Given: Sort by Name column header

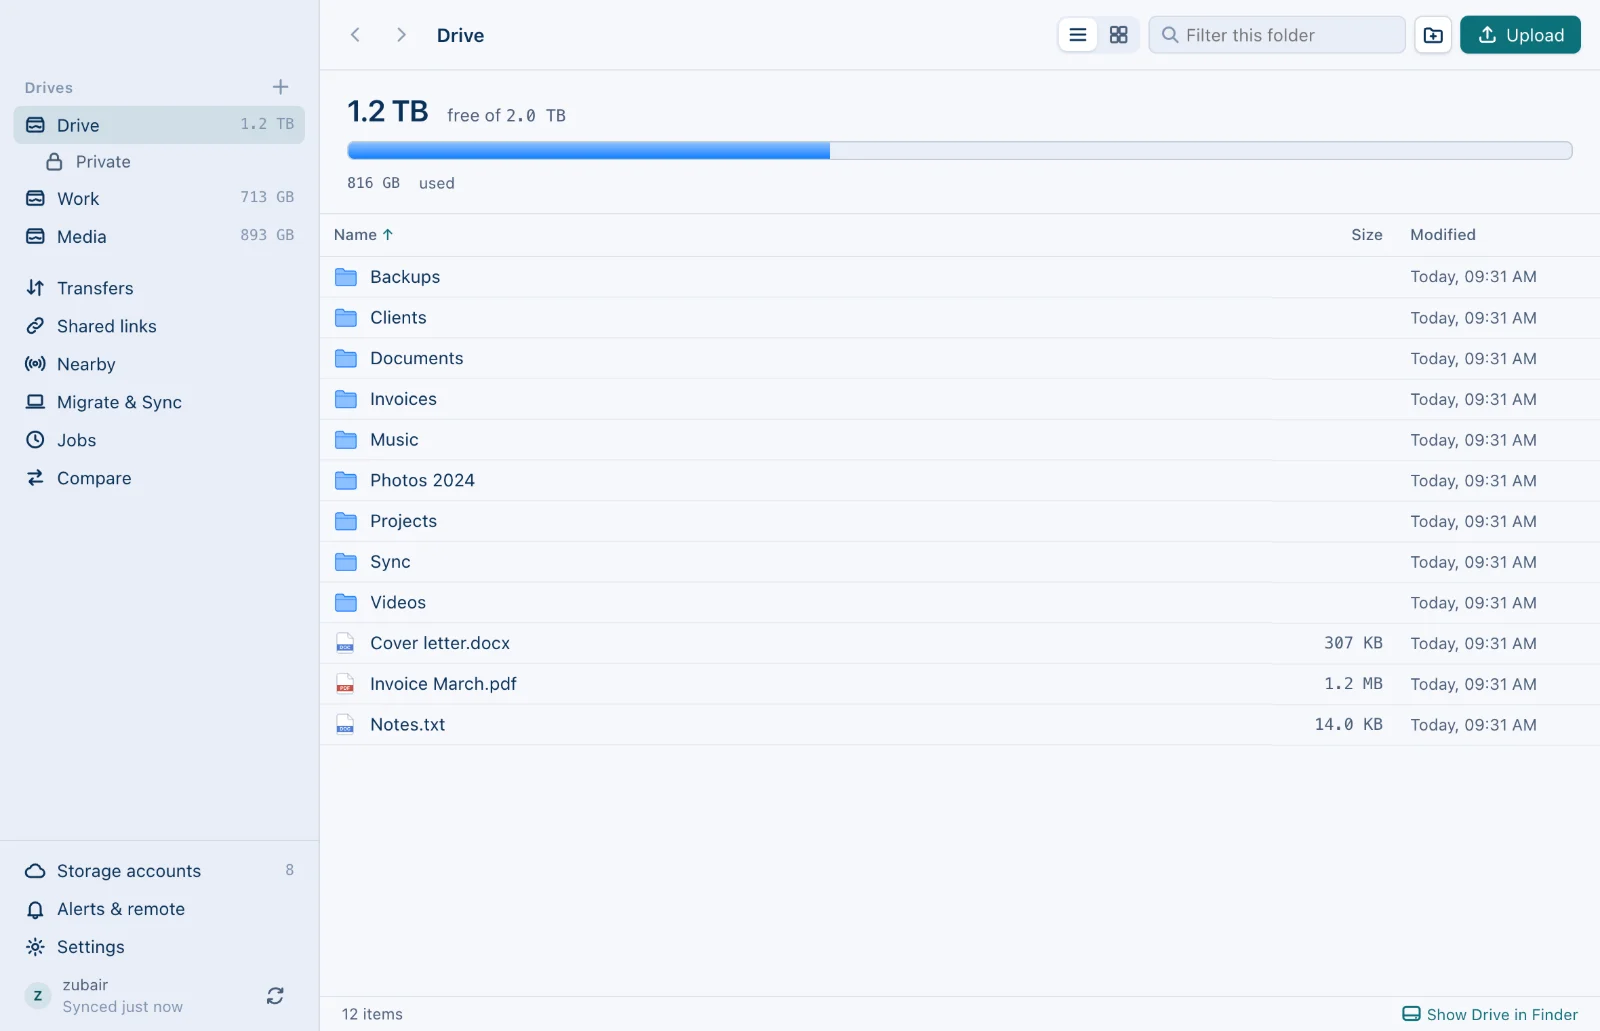Looking at the screenshot, I should click(x=363, y=235).
